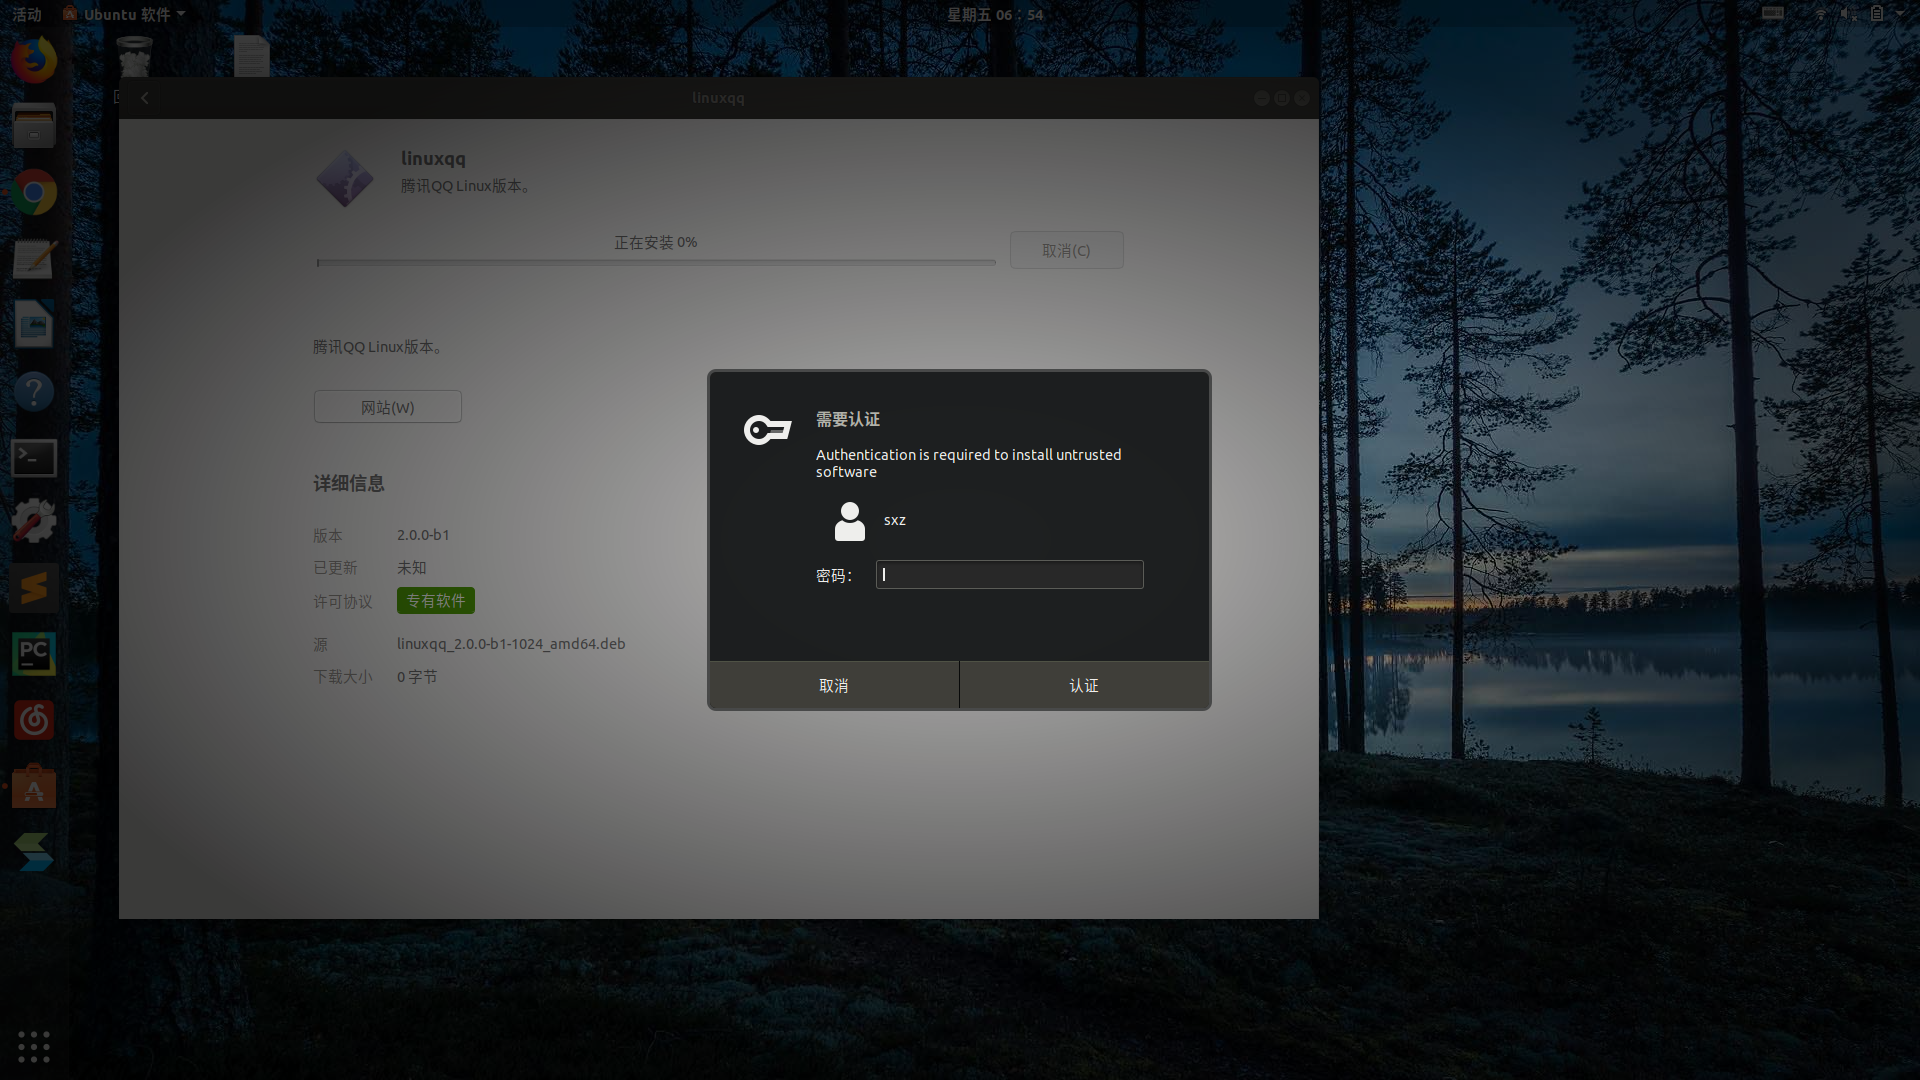Screen dimensions: 1920x1080
Task: Launch Sublime Text from the dock
Action: 33,588
